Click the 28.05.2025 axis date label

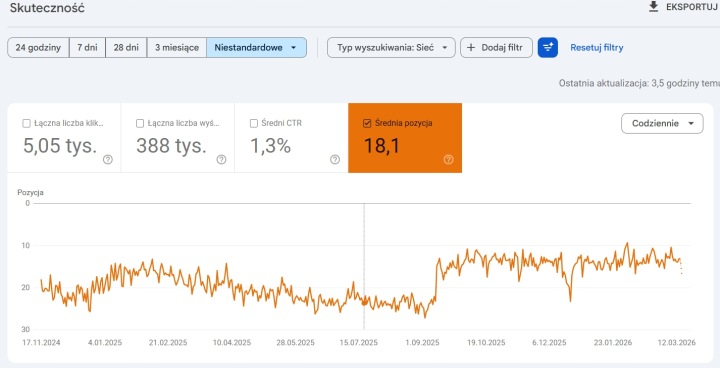click(x=296, y=343)
